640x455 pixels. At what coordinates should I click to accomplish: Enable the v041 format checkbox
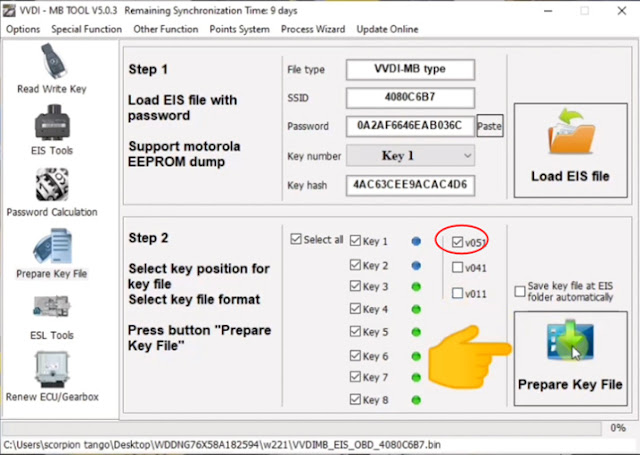[x=458, y=268]
